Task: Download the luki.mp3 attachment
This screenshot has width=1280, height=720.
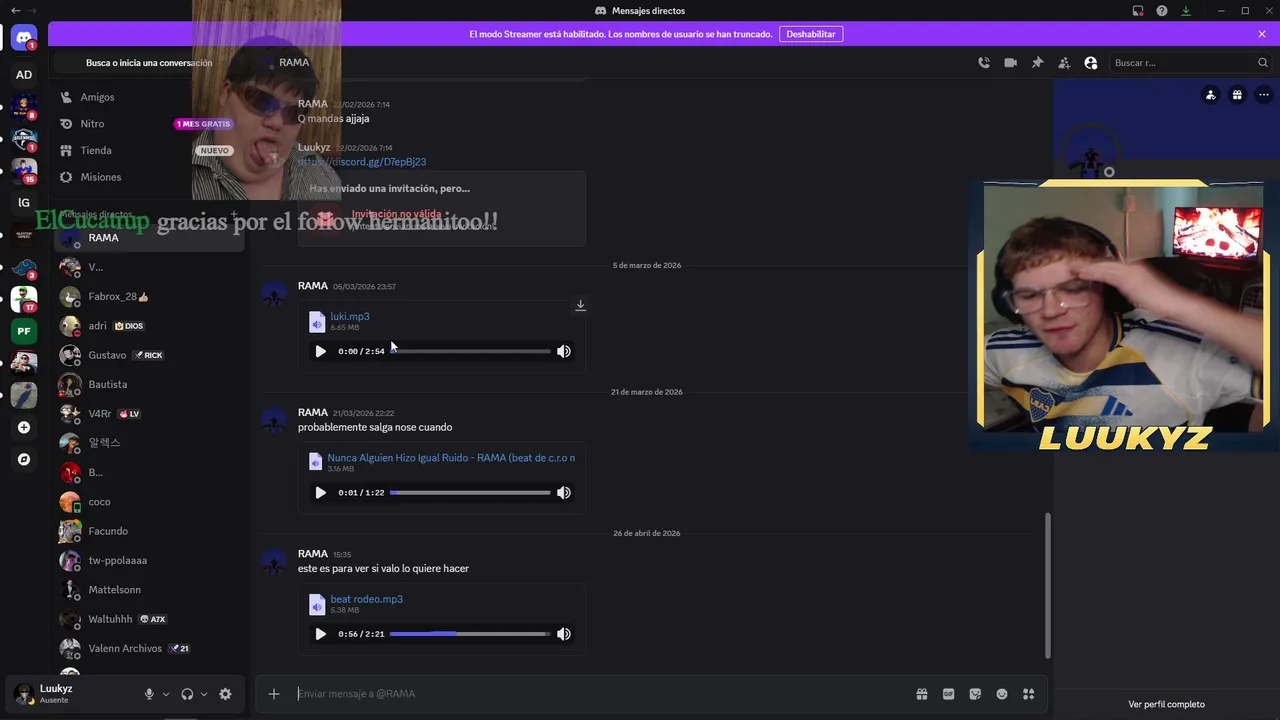Action: (x=580, y=306)
